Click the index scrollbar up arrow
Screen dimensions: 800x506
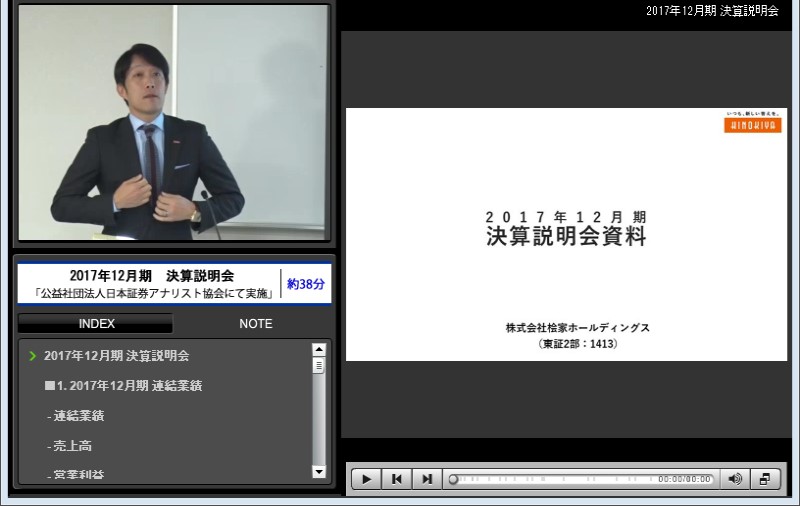[x=319, y=349]
